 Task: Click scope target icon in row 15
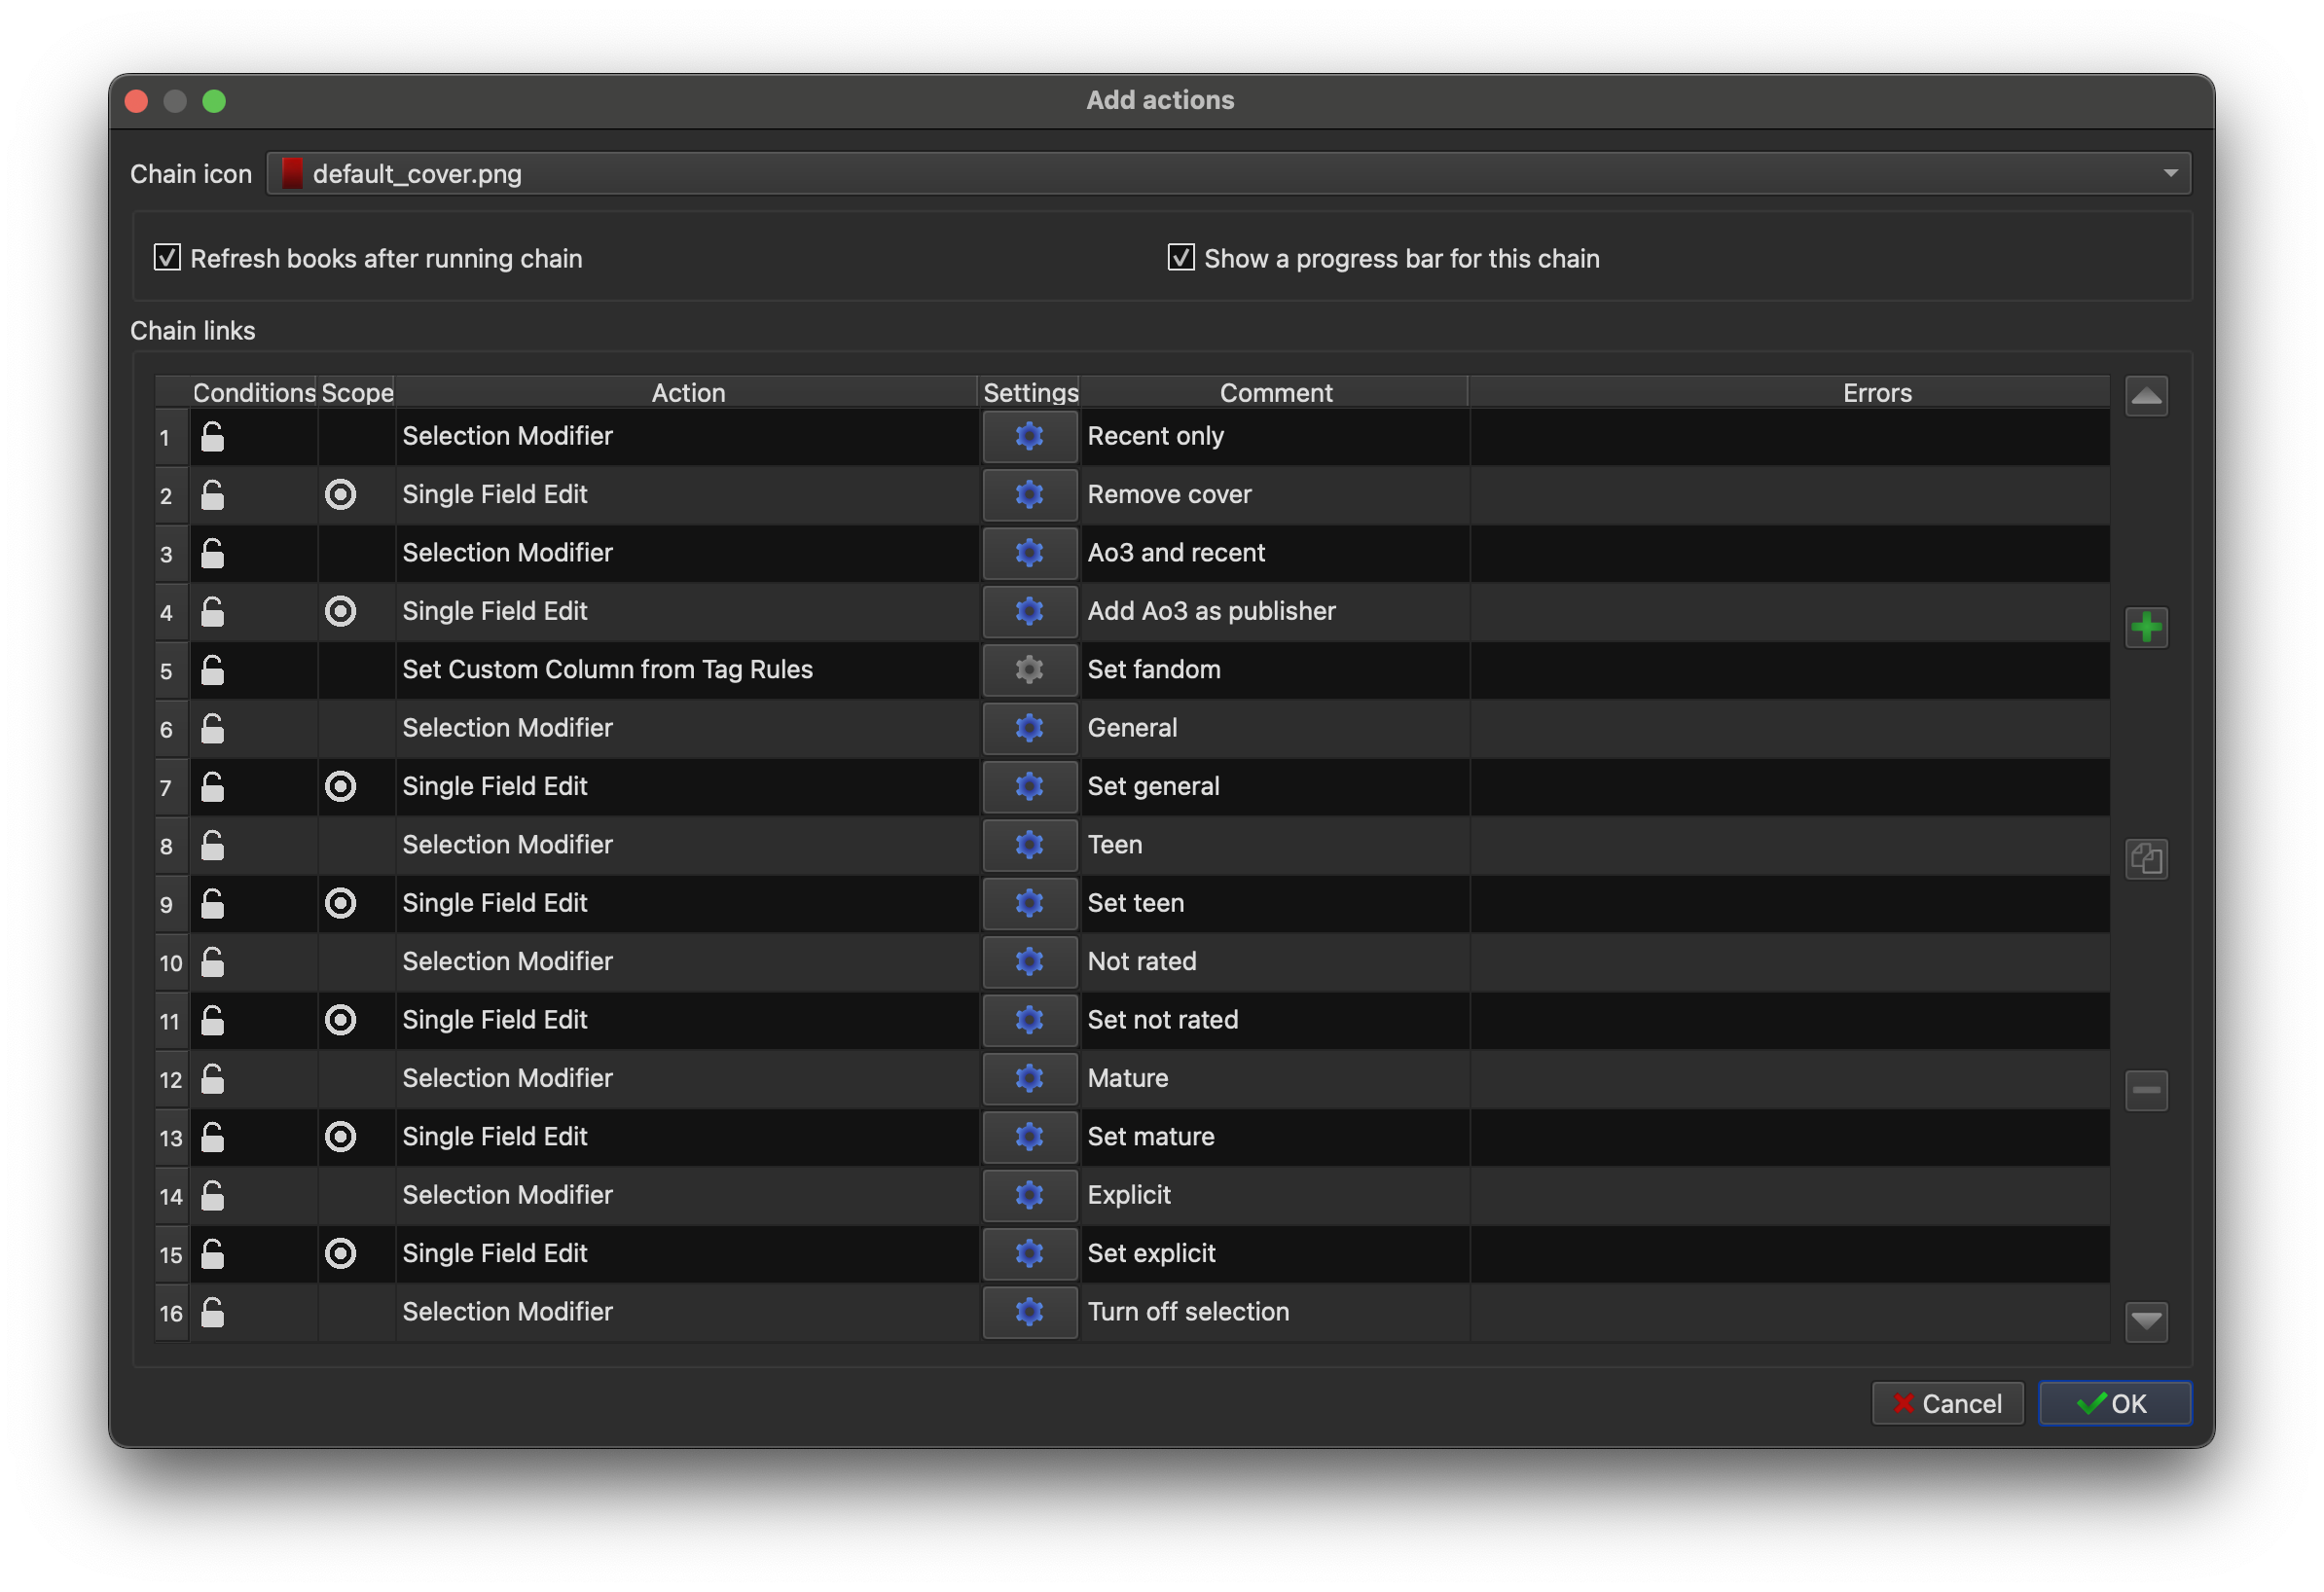pos(340,1254)
